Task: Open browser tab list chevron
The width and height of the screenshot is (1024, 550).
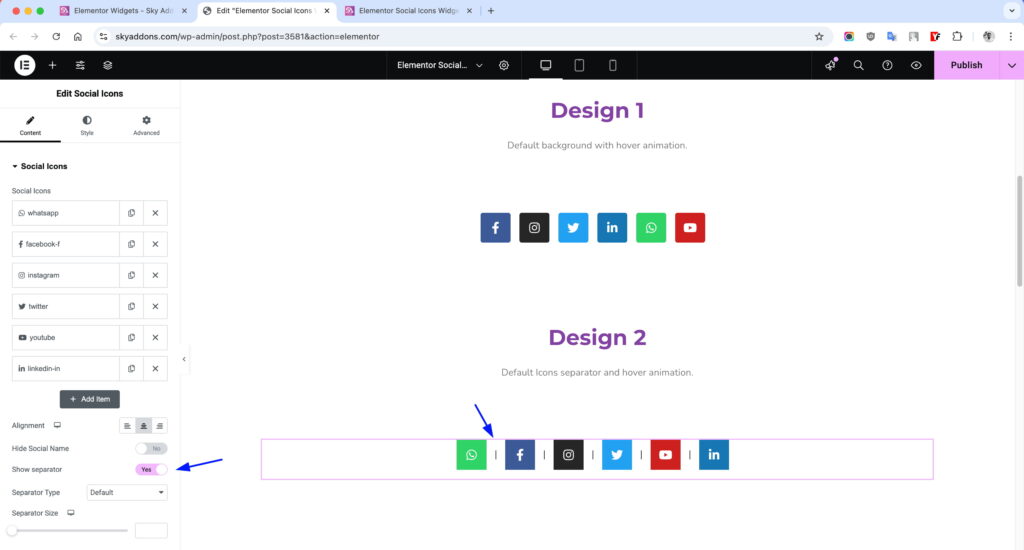Action: (1012, 11)
